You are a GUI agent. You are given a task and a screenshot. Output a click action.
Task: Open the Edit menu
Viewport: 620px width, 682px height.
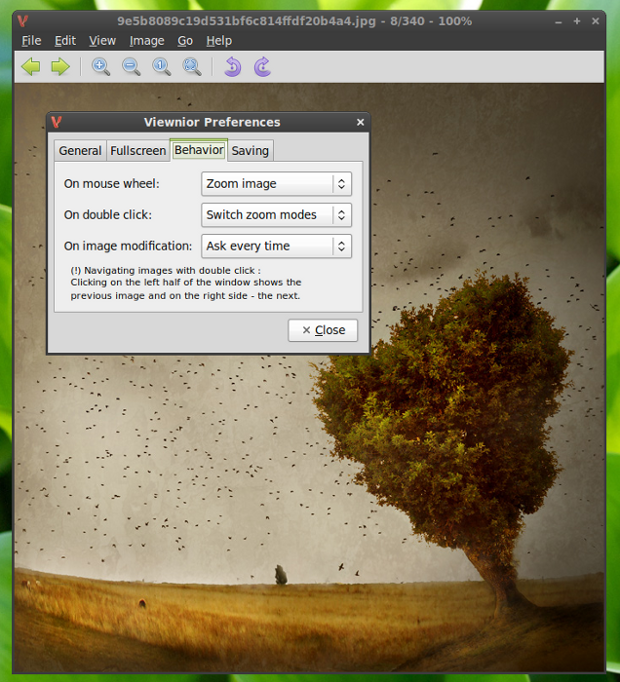click(x=65, y=41)
